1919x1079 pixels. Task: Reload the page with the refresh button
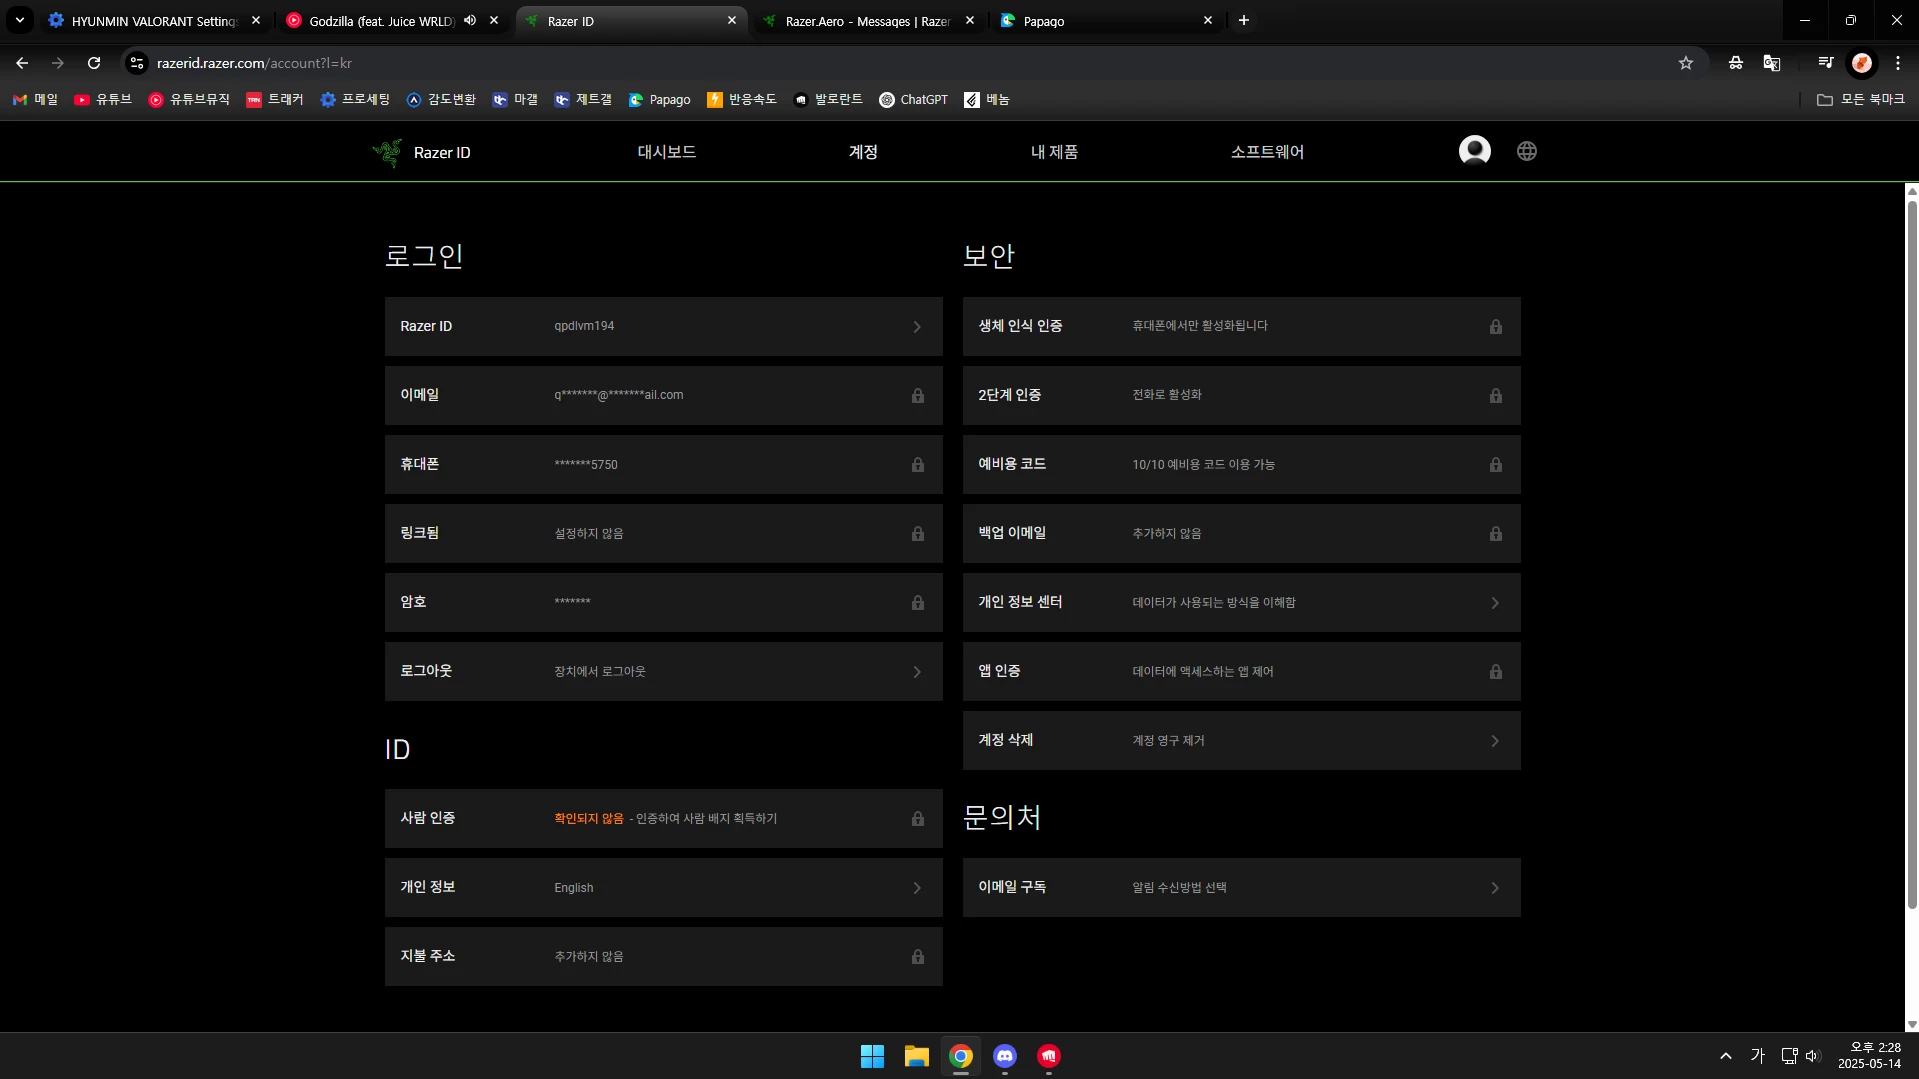point(94,63)
